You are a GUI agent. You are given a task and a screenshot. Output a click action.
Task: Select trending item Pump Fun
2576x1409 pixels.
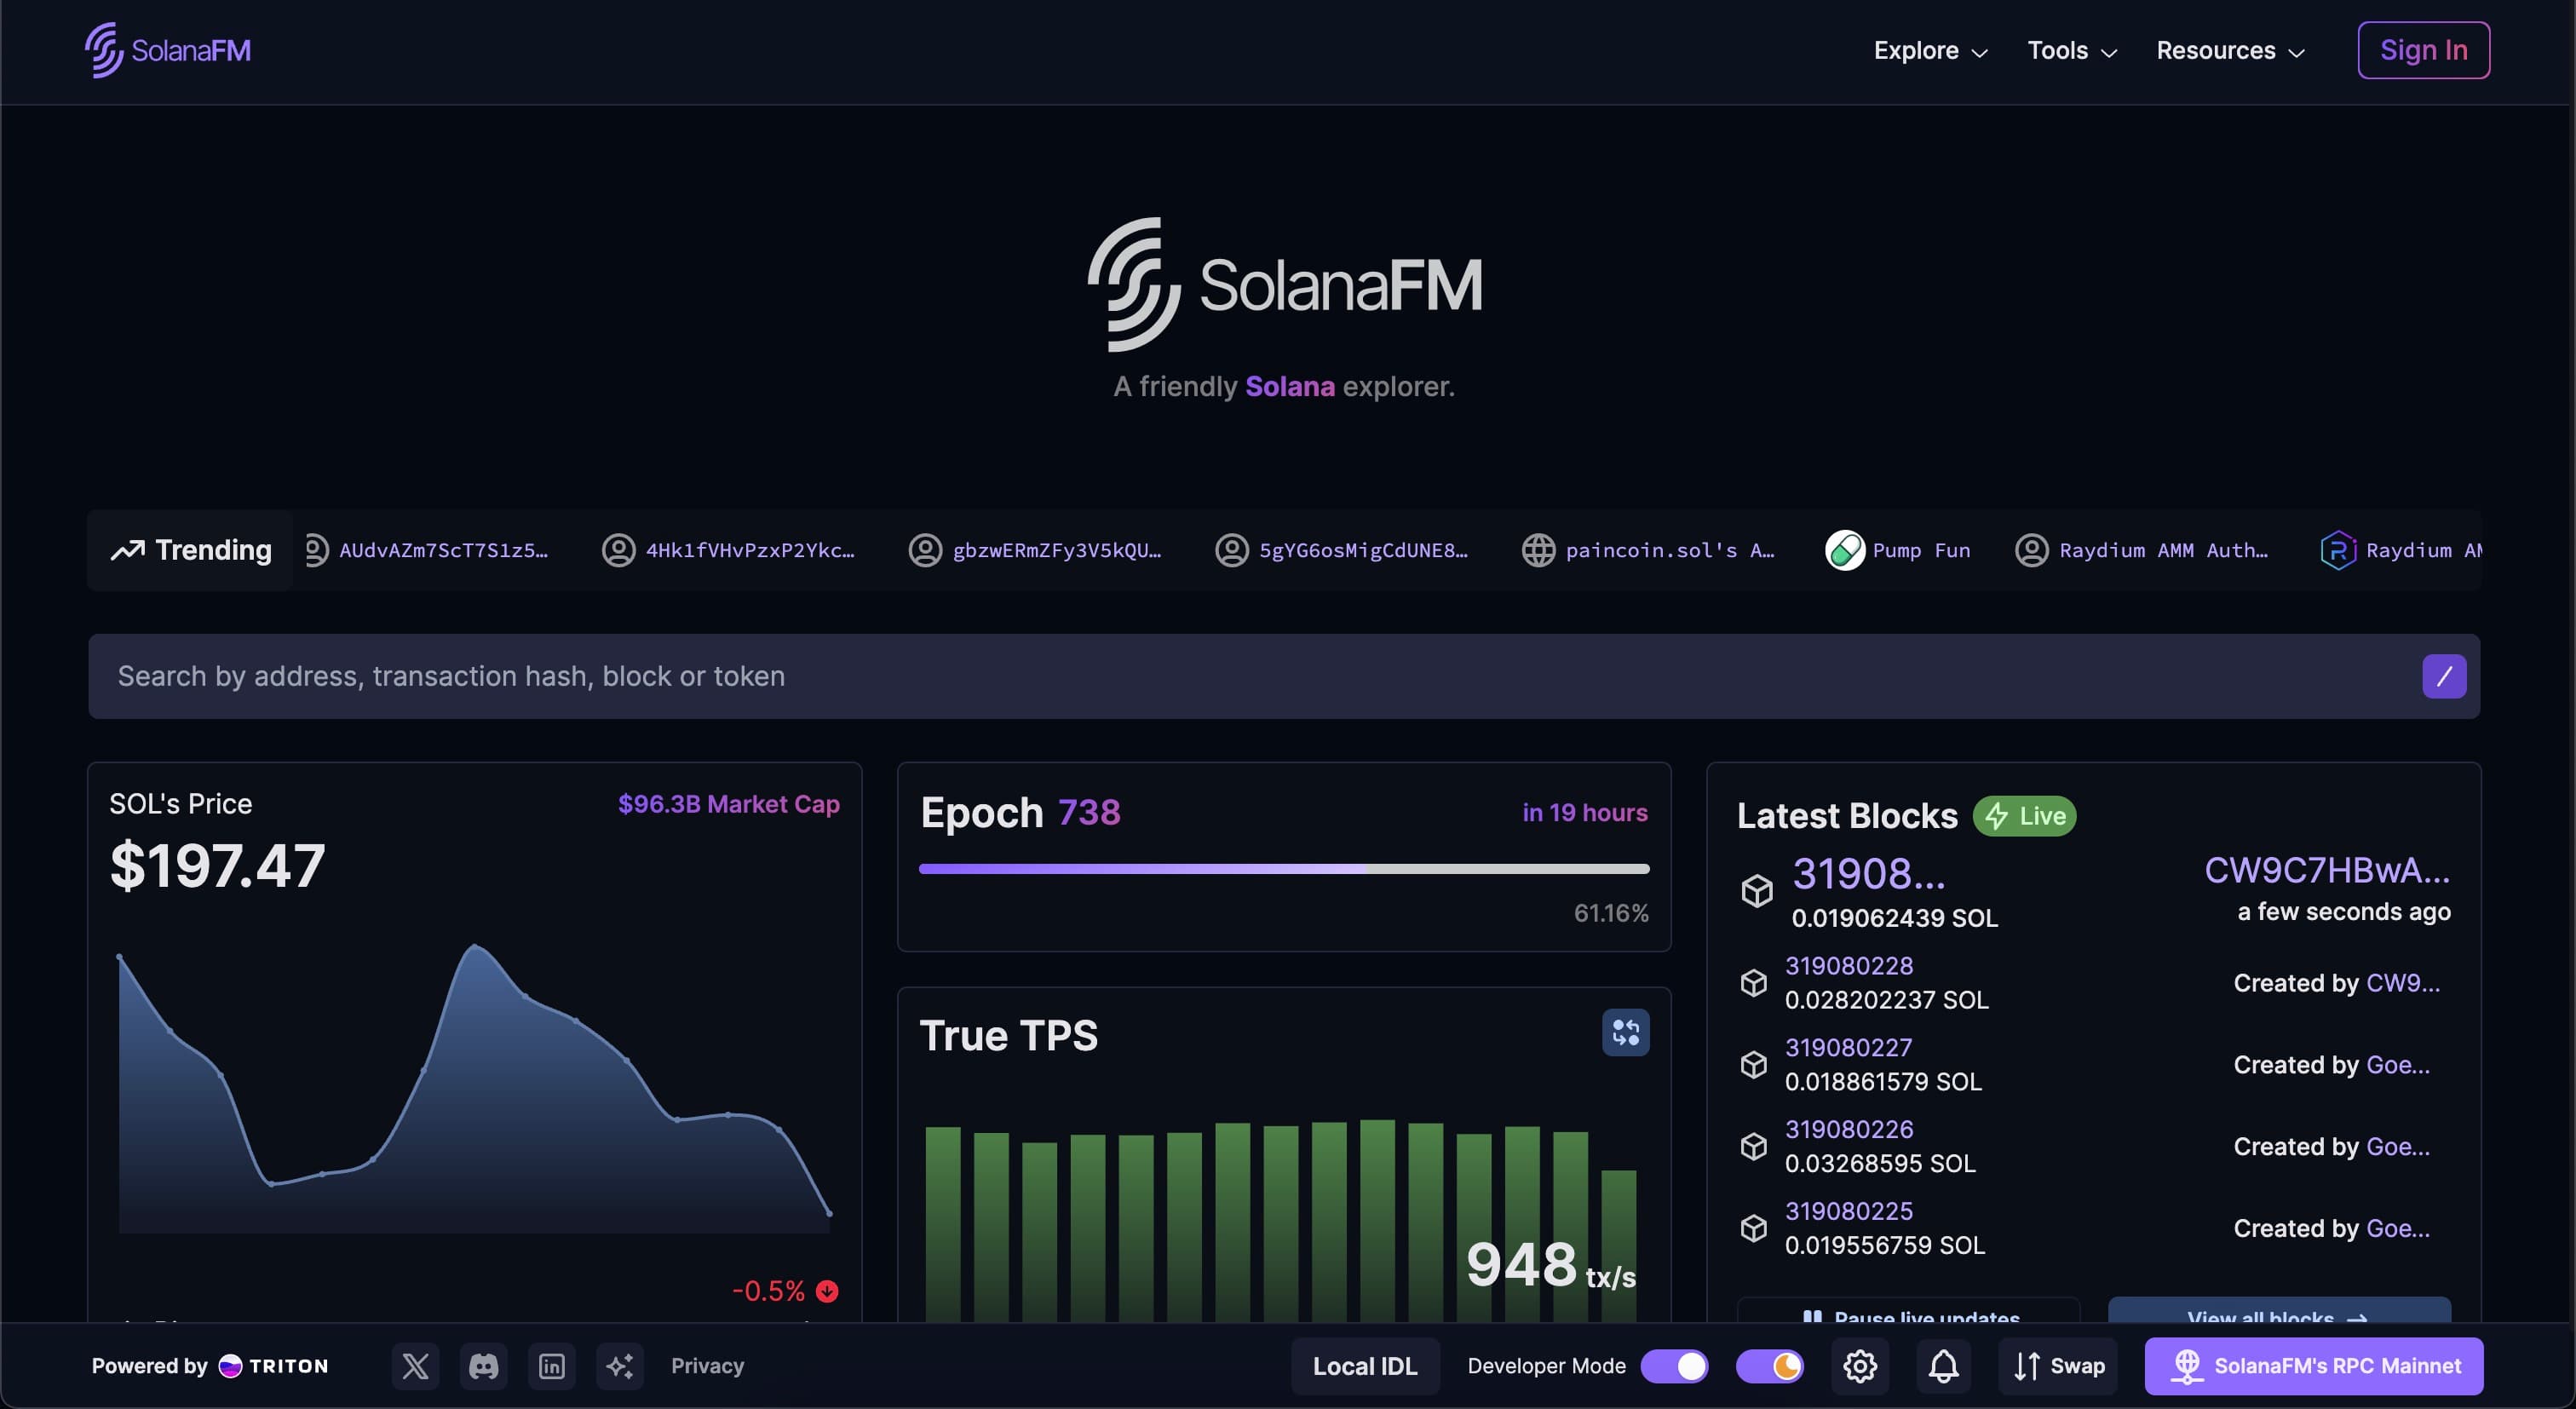pyautogui.click(x=1898, y=550)
